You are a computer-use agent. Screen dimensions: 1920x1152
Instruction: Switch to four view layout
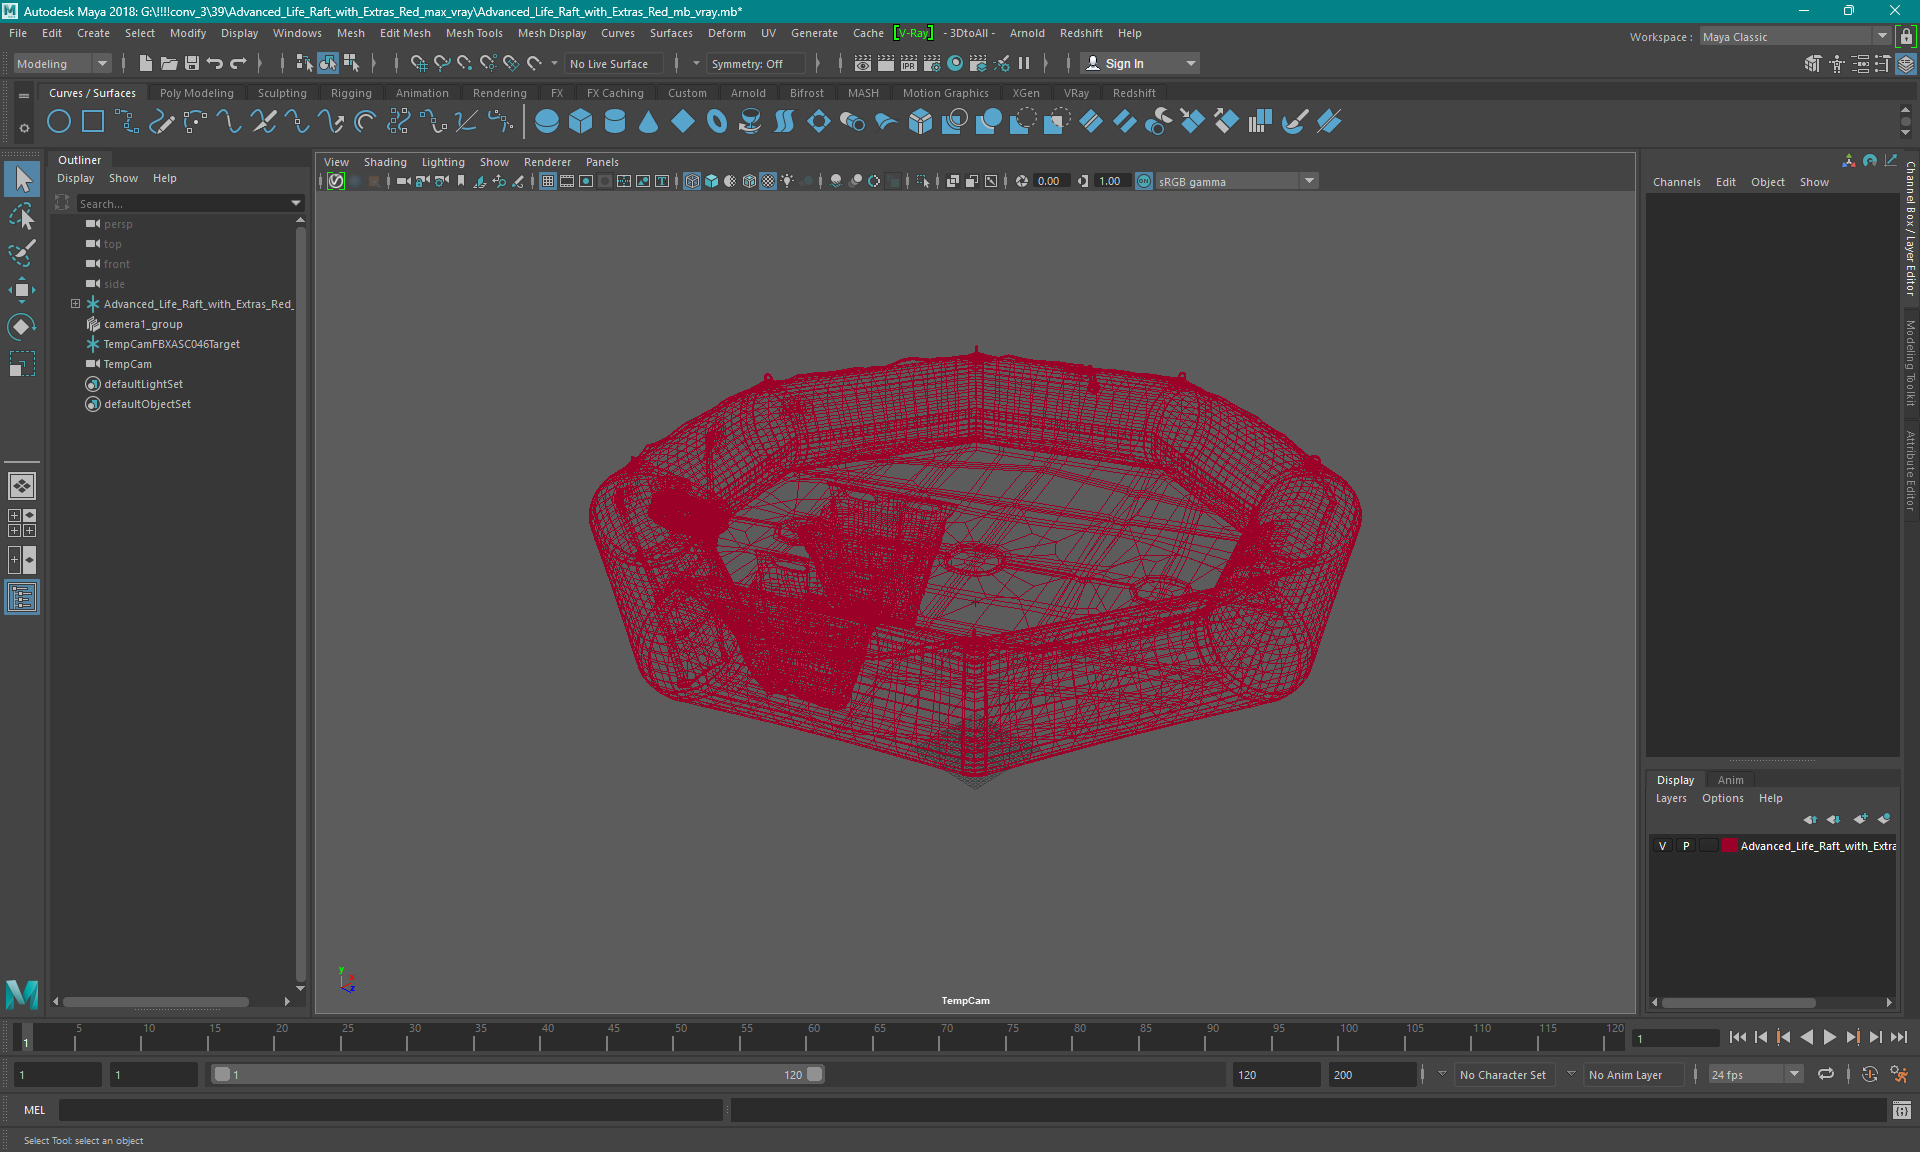pos(22,523)
